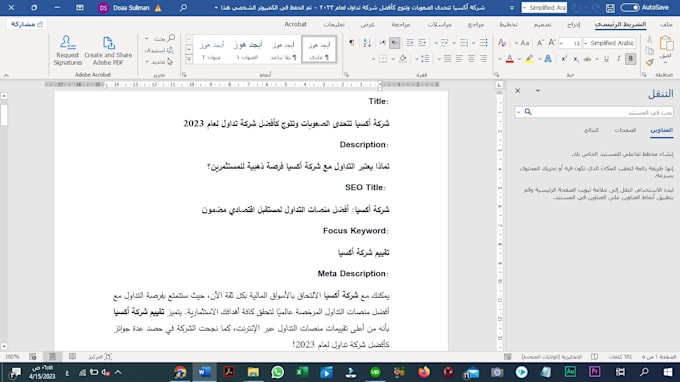The image size is (680, 382).
Task: Click the Save disk icon in title bar
Action: (x=610, y=8)
